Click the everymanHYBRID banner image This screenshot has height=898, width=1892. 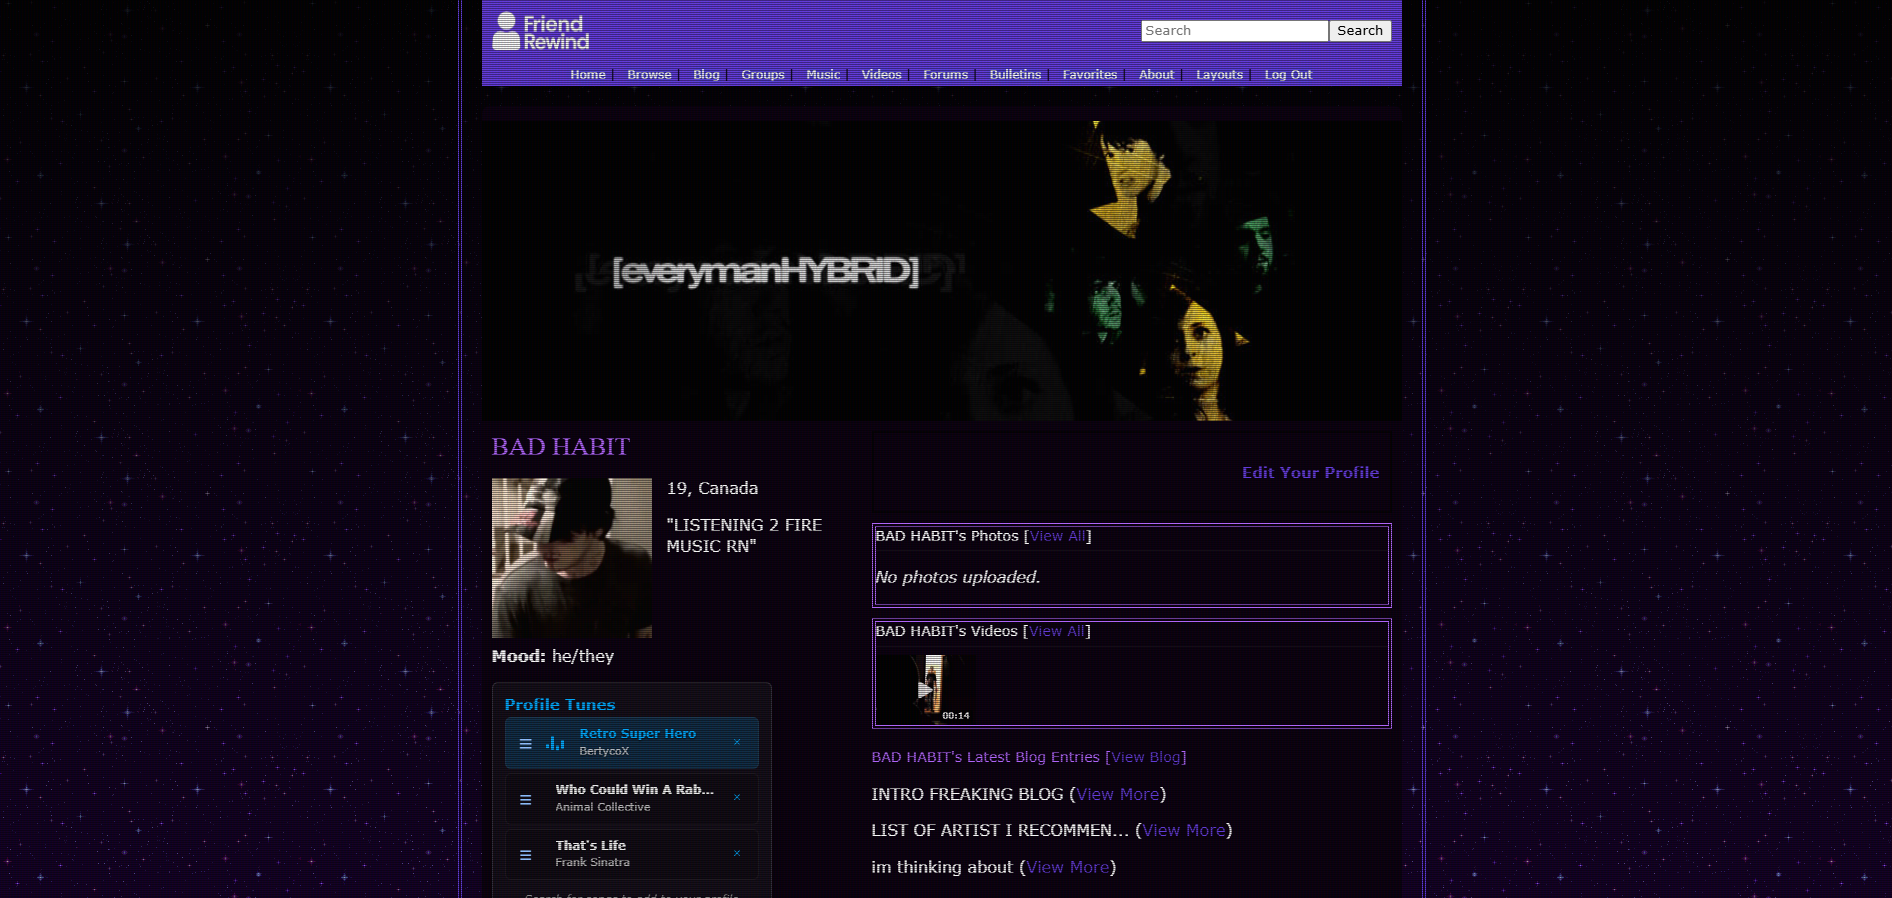(x=941, y=271)
